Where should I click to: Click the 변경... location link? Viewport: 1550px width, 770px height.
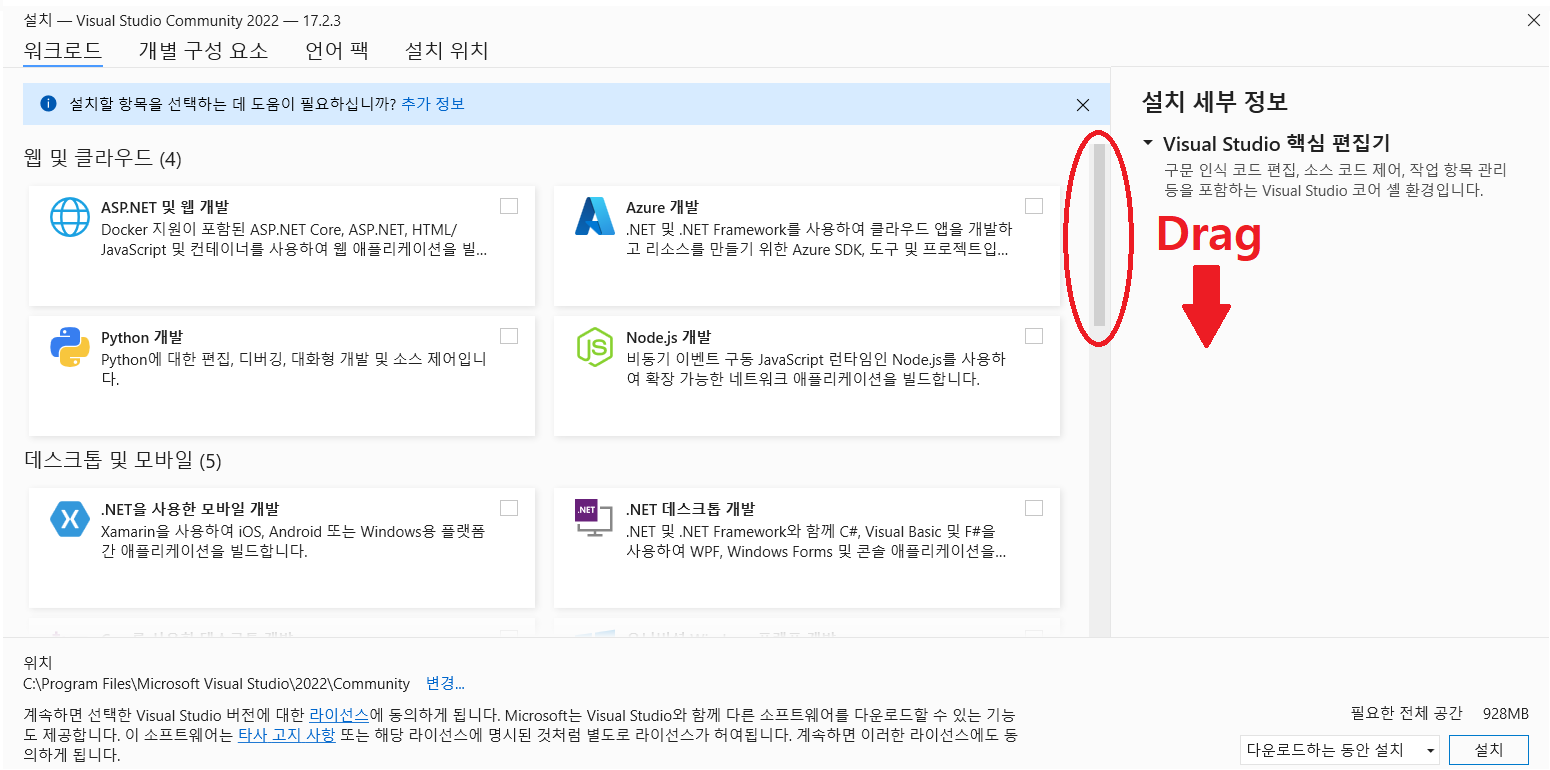click(x=445, y=684)
